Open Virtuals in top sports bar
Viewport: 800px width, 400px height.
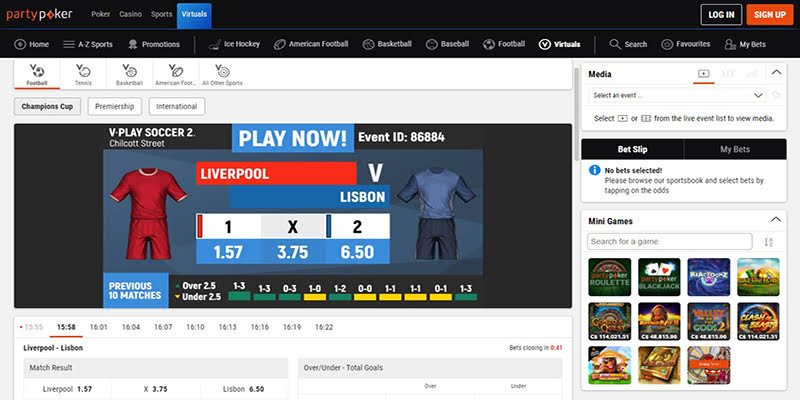(559, 44)
